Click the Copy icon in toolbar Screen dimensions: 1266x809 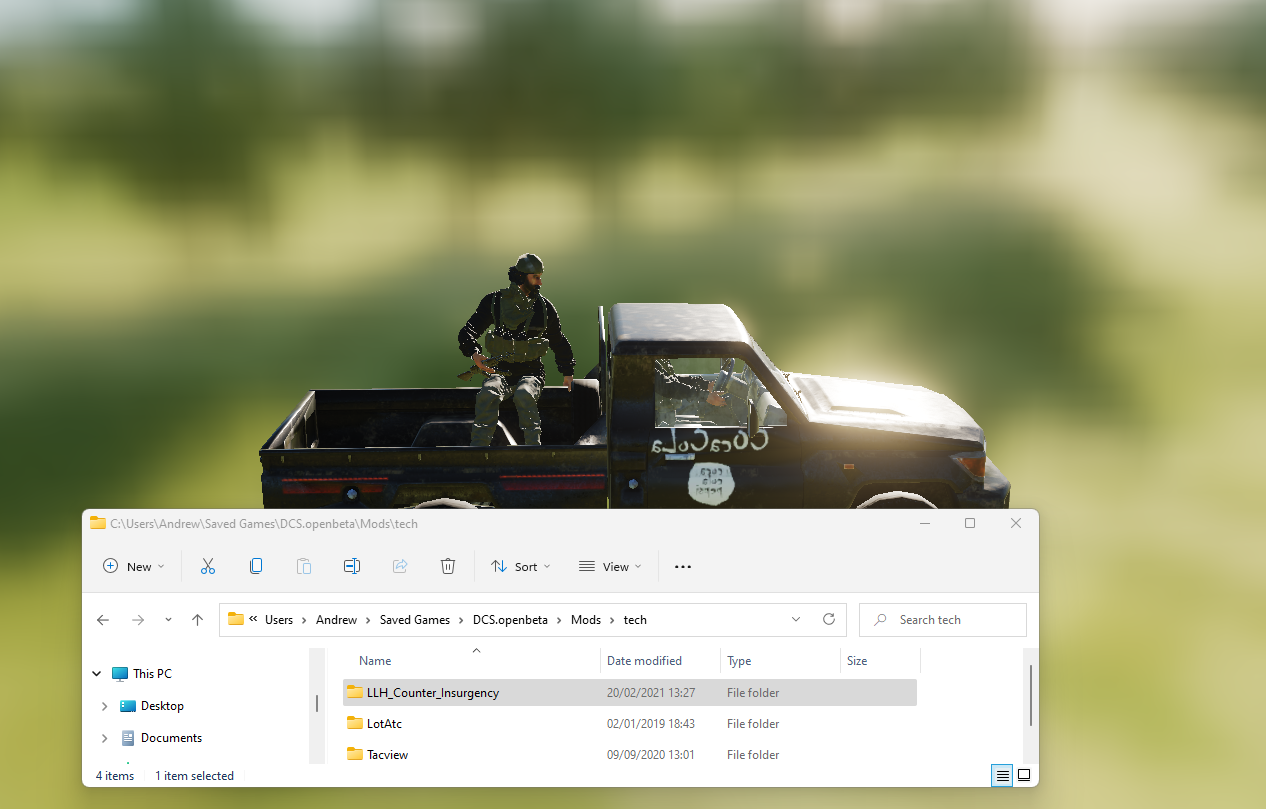pos(256,566)
